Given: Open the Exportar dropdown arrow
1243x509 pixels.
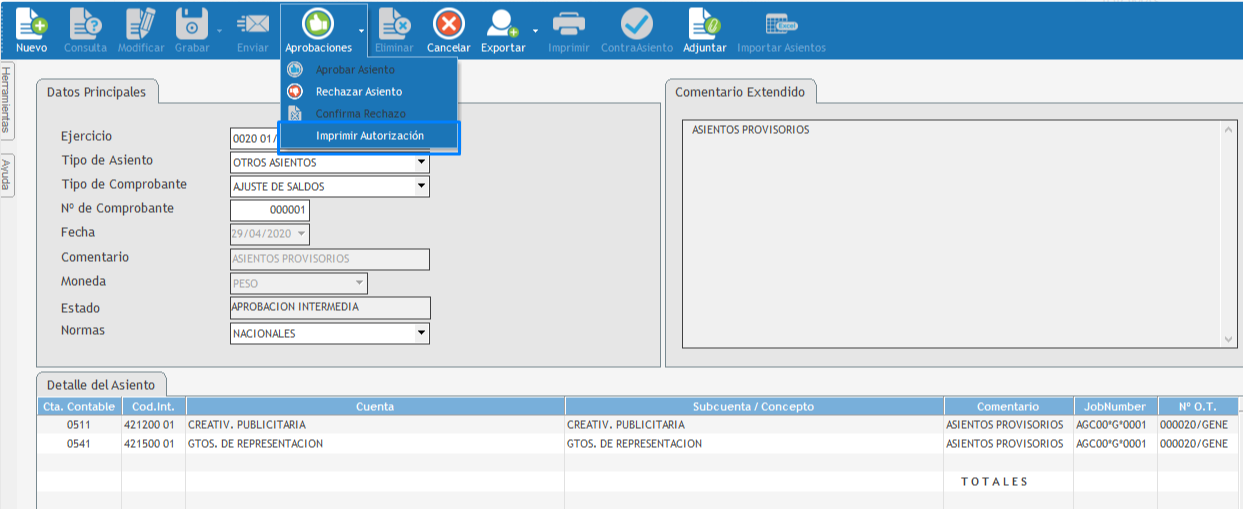Looking at the screenshot, I should [x=535, y=31].
